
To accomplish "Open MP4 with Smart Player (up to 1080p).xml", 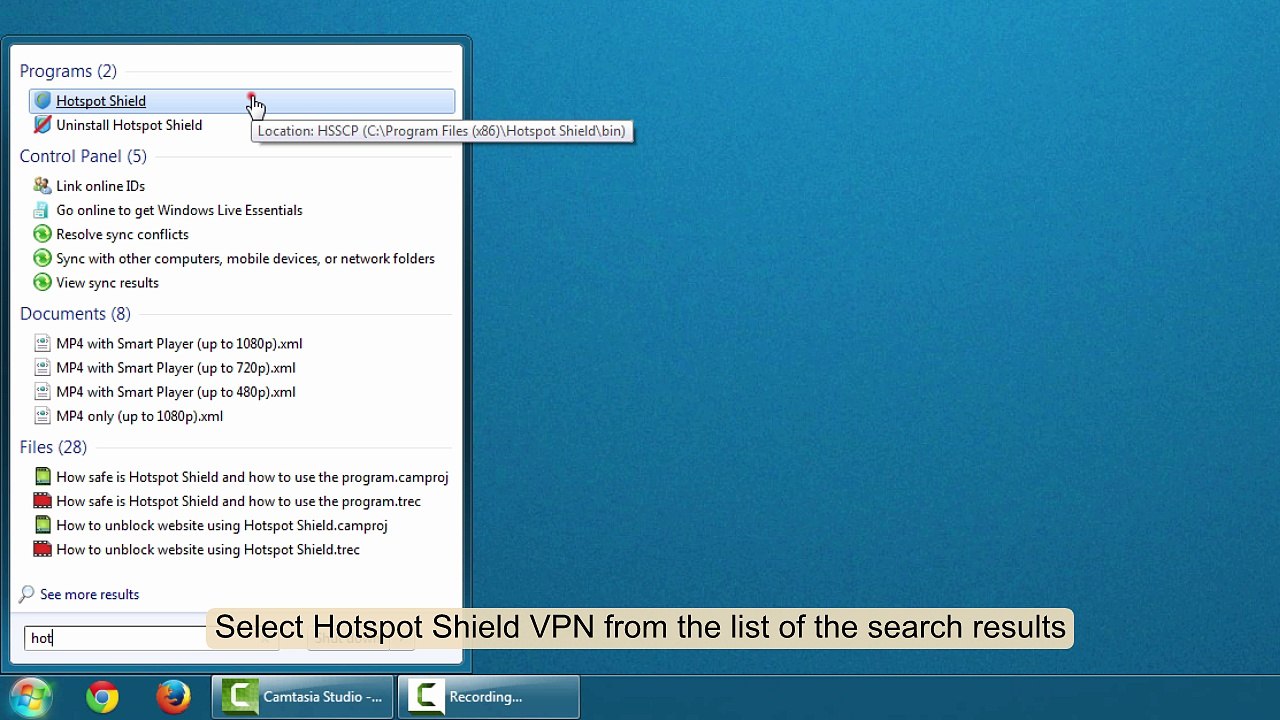I will coord(179,344).
